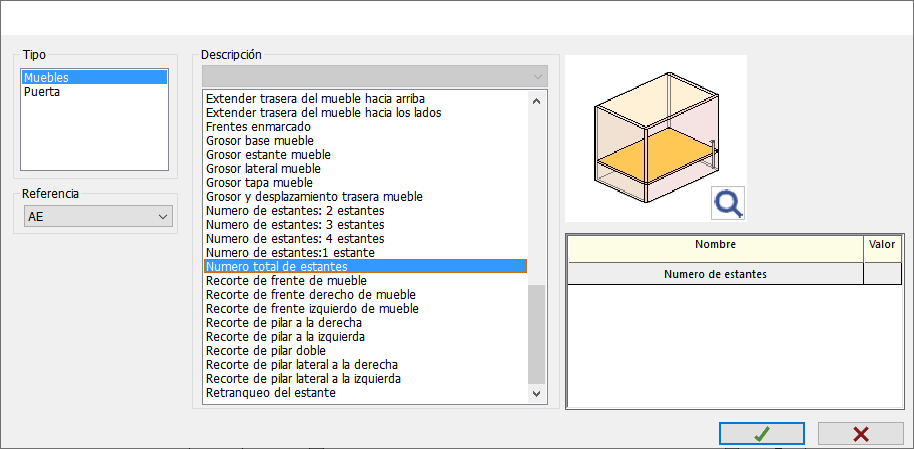The image size is (914, 449).
Task: Select Grosor tapa mueble
Action: (x=365, y=183)
